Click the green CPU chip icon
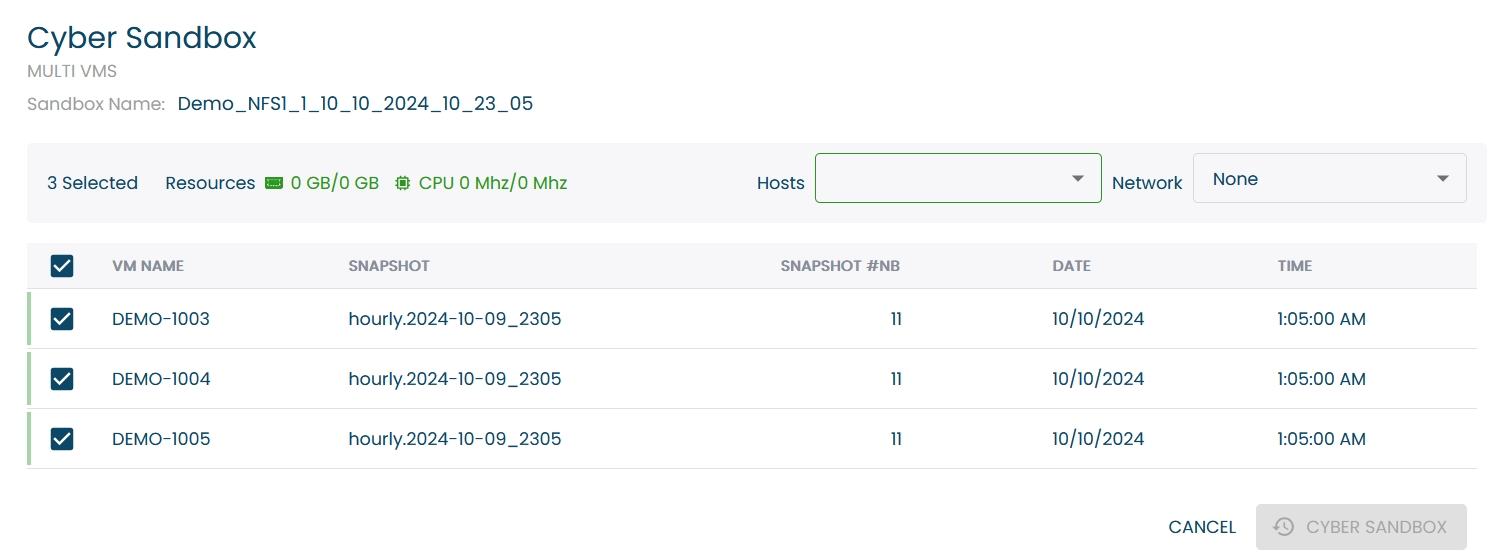This screenshot has width=1495, height=558. click(403, 183)
